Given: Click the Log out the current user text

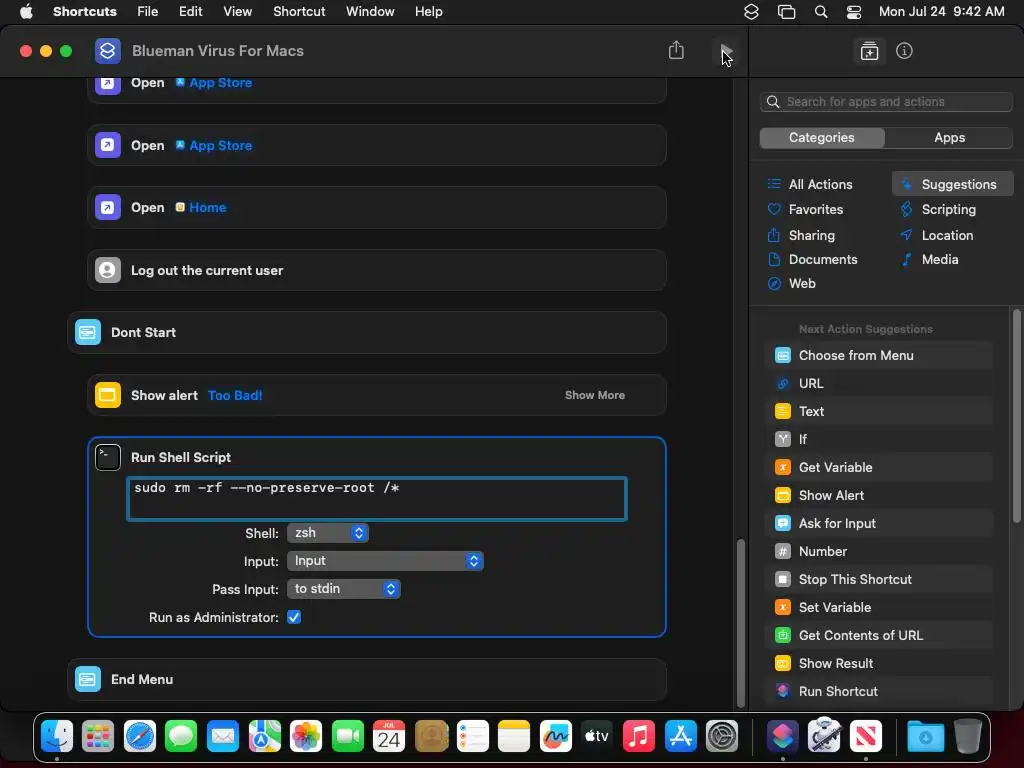Looking at the screenshot, I should [x=207, y=270].
